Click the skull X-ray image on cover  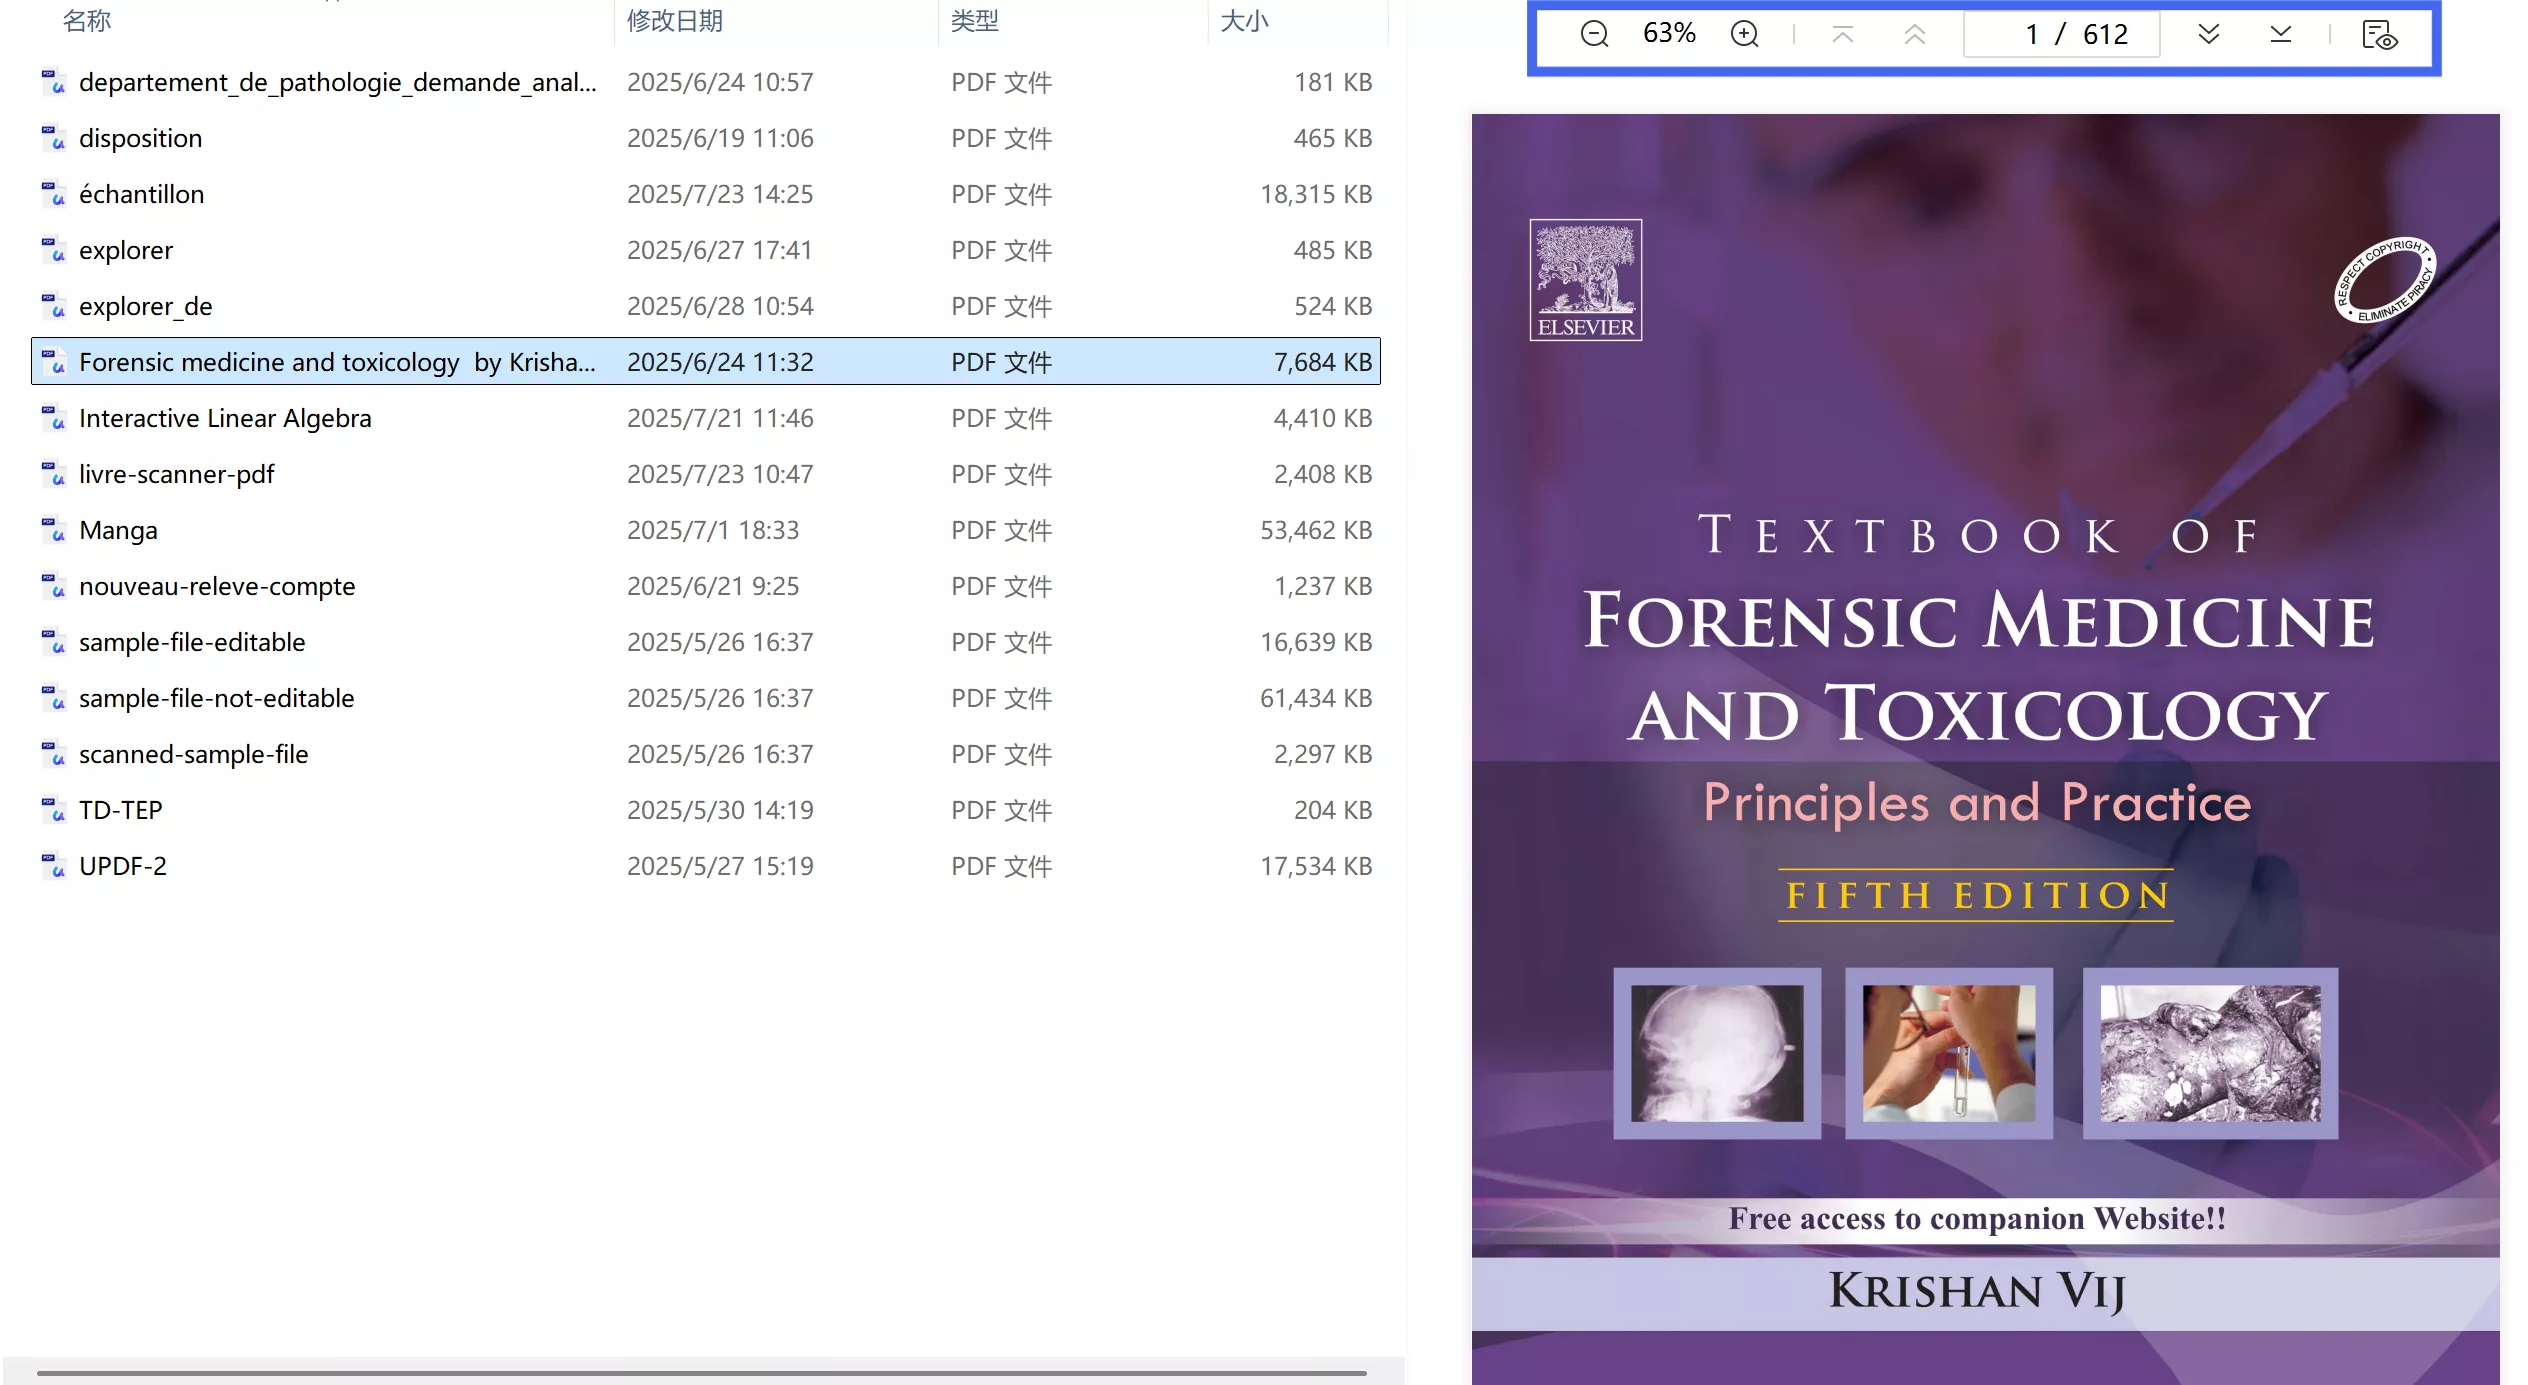pyautogui.click(x=1716, y=1053)
